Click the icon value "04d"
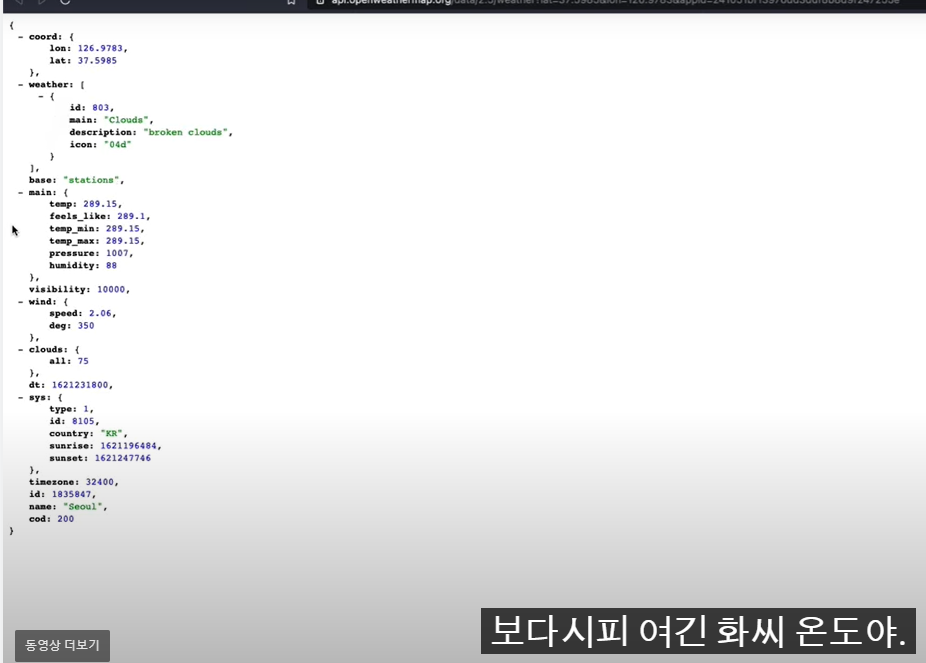 (117, 145)
